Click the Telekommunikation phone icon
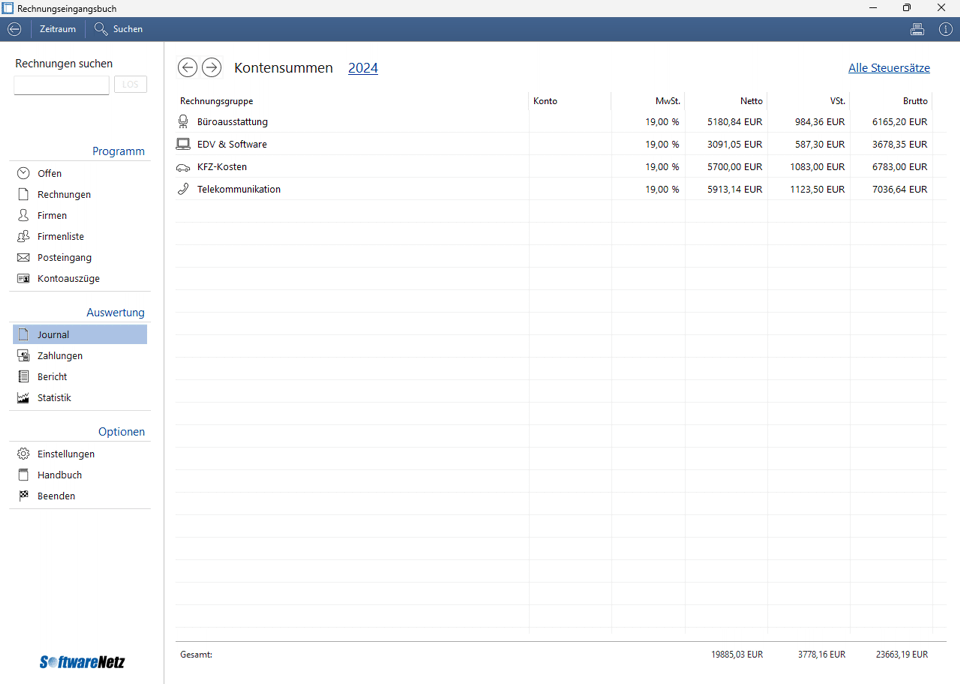The image size is (960, 684). 183,189
